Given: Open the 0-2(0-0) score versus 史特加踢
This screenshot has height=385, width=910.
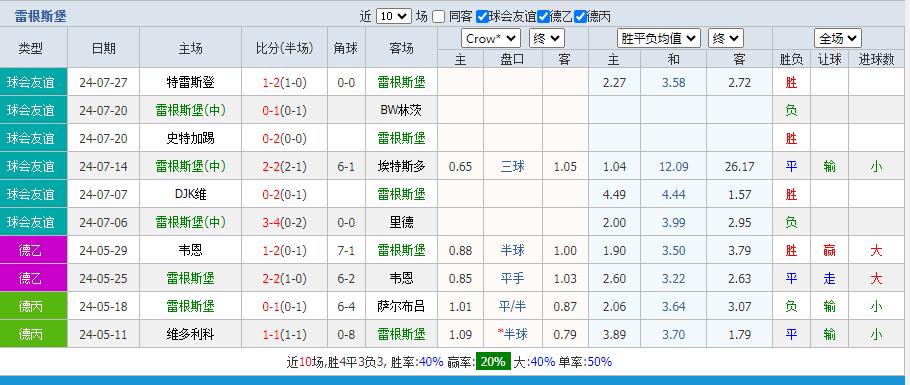Looking at the screenshot, I should [284, 138].
